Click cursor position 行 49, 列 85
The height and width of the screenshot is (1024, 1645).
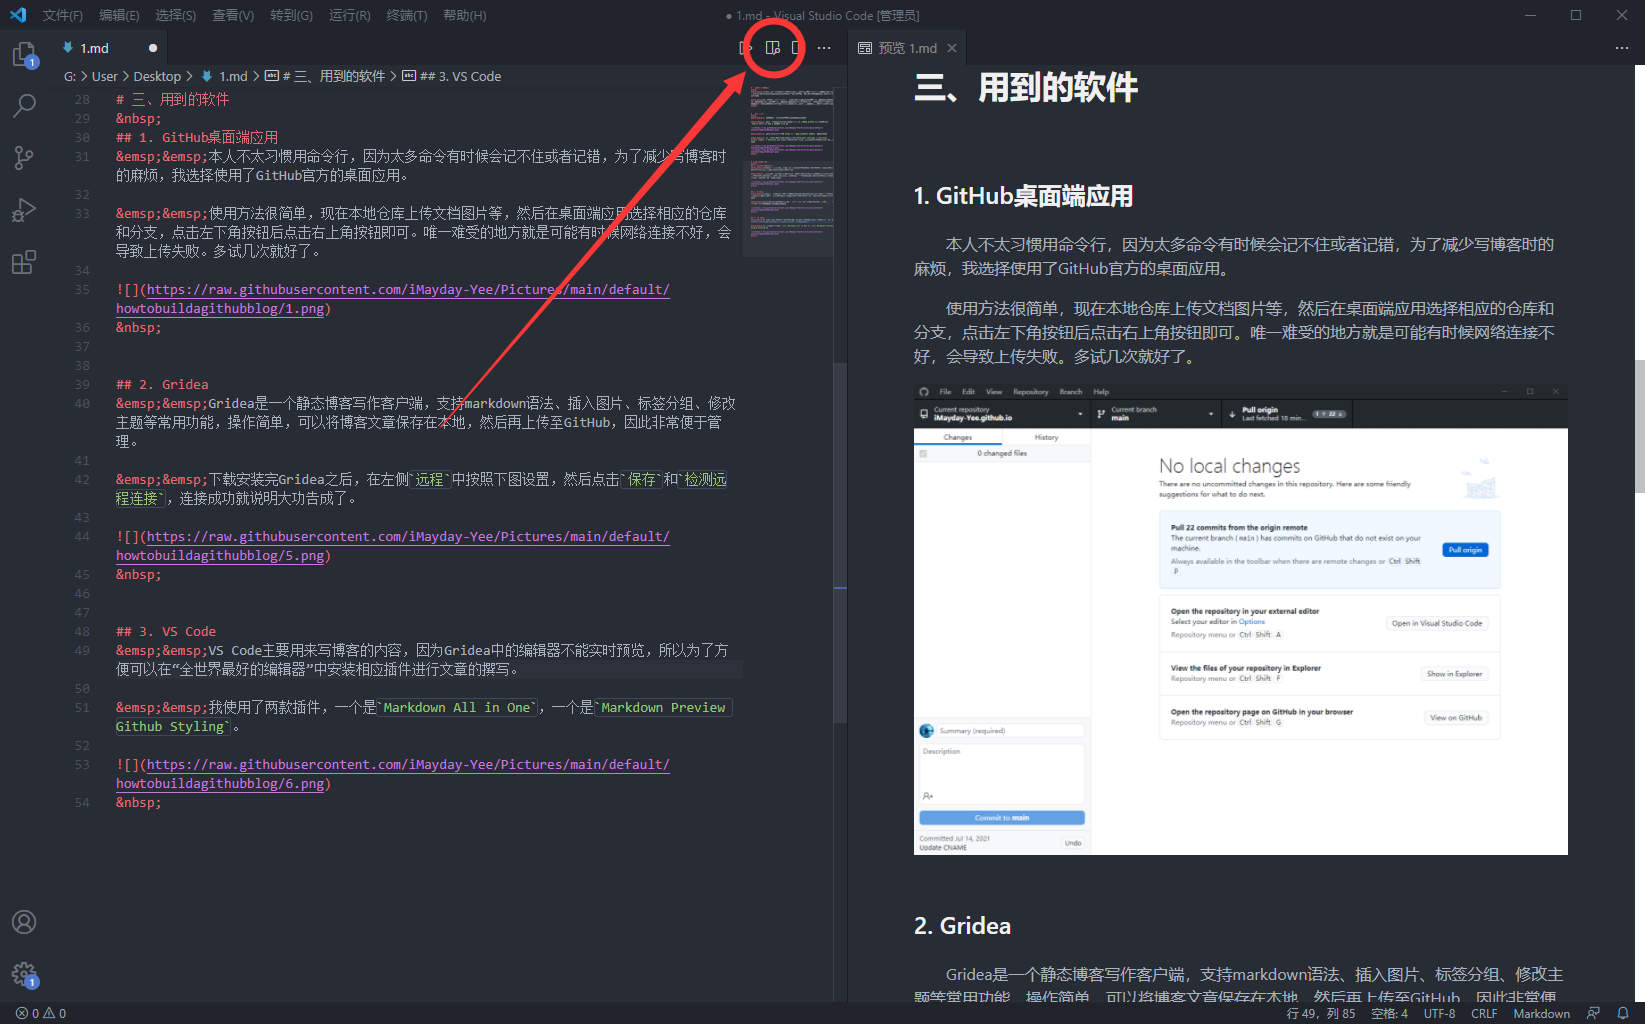1320,1013
